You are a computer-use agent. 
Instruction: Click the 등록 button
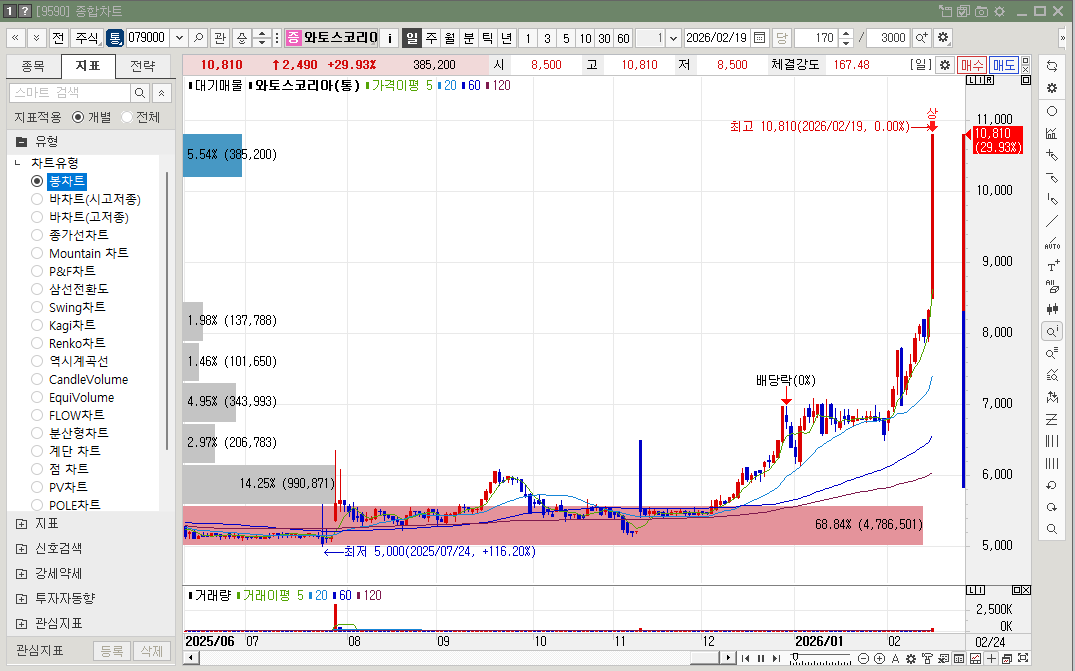pyautogui.click(x=112, y=651)
